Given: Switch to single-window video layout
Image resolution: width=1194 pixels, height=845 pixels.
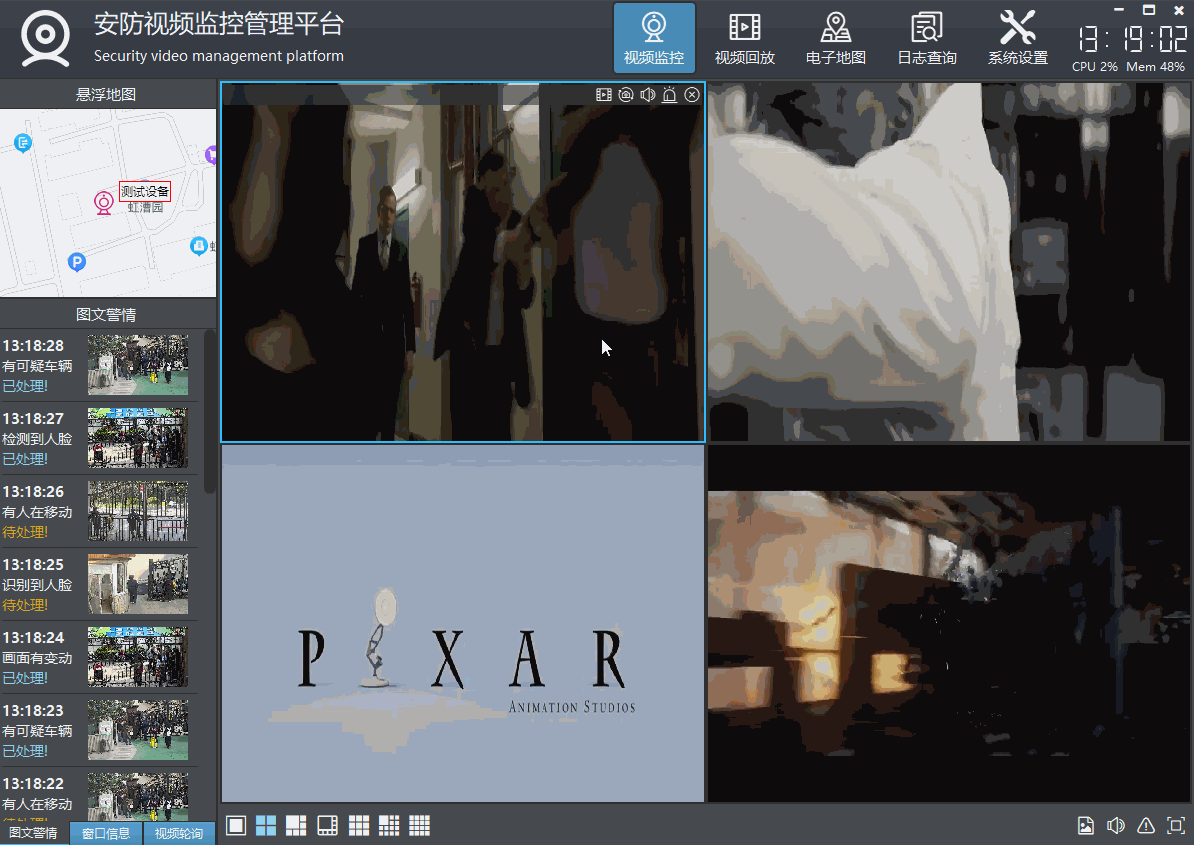Looking at the screenshot, I should (x=236, y=825).
